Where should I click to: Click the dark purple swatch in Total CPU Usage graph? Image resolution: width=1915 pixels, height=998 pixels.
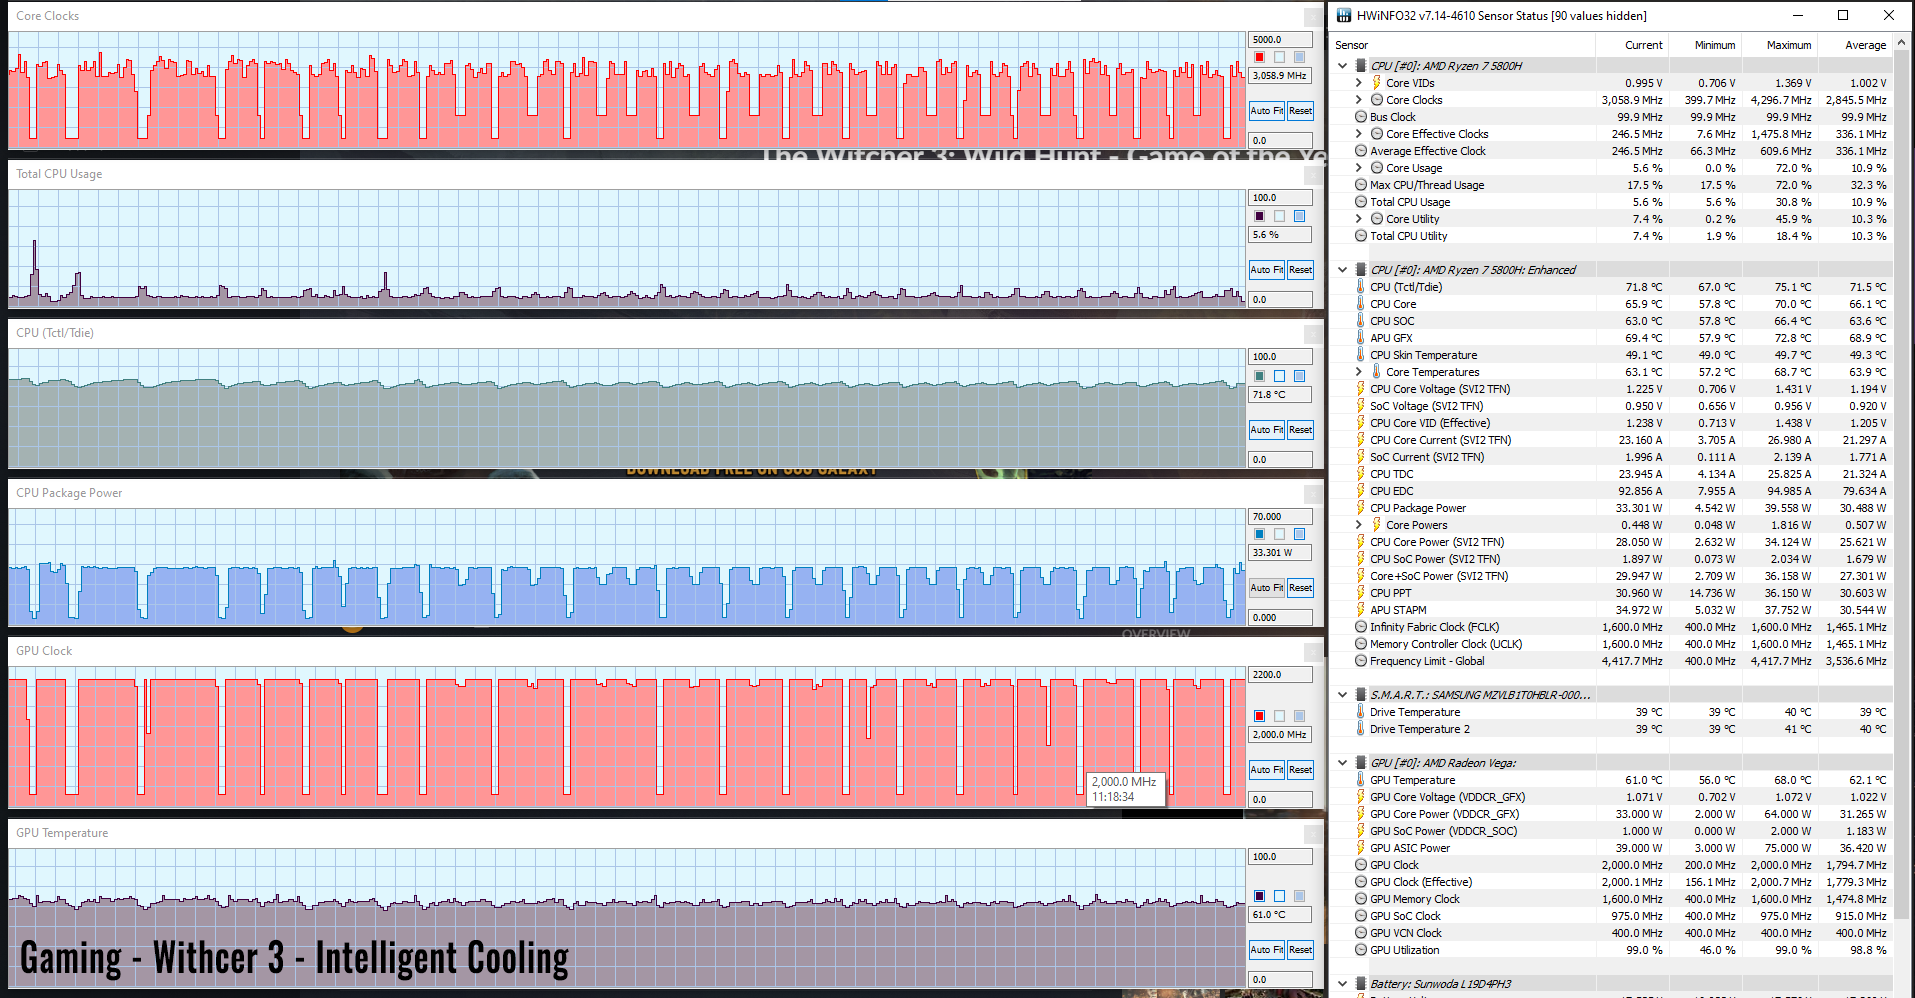(1260, 216)
